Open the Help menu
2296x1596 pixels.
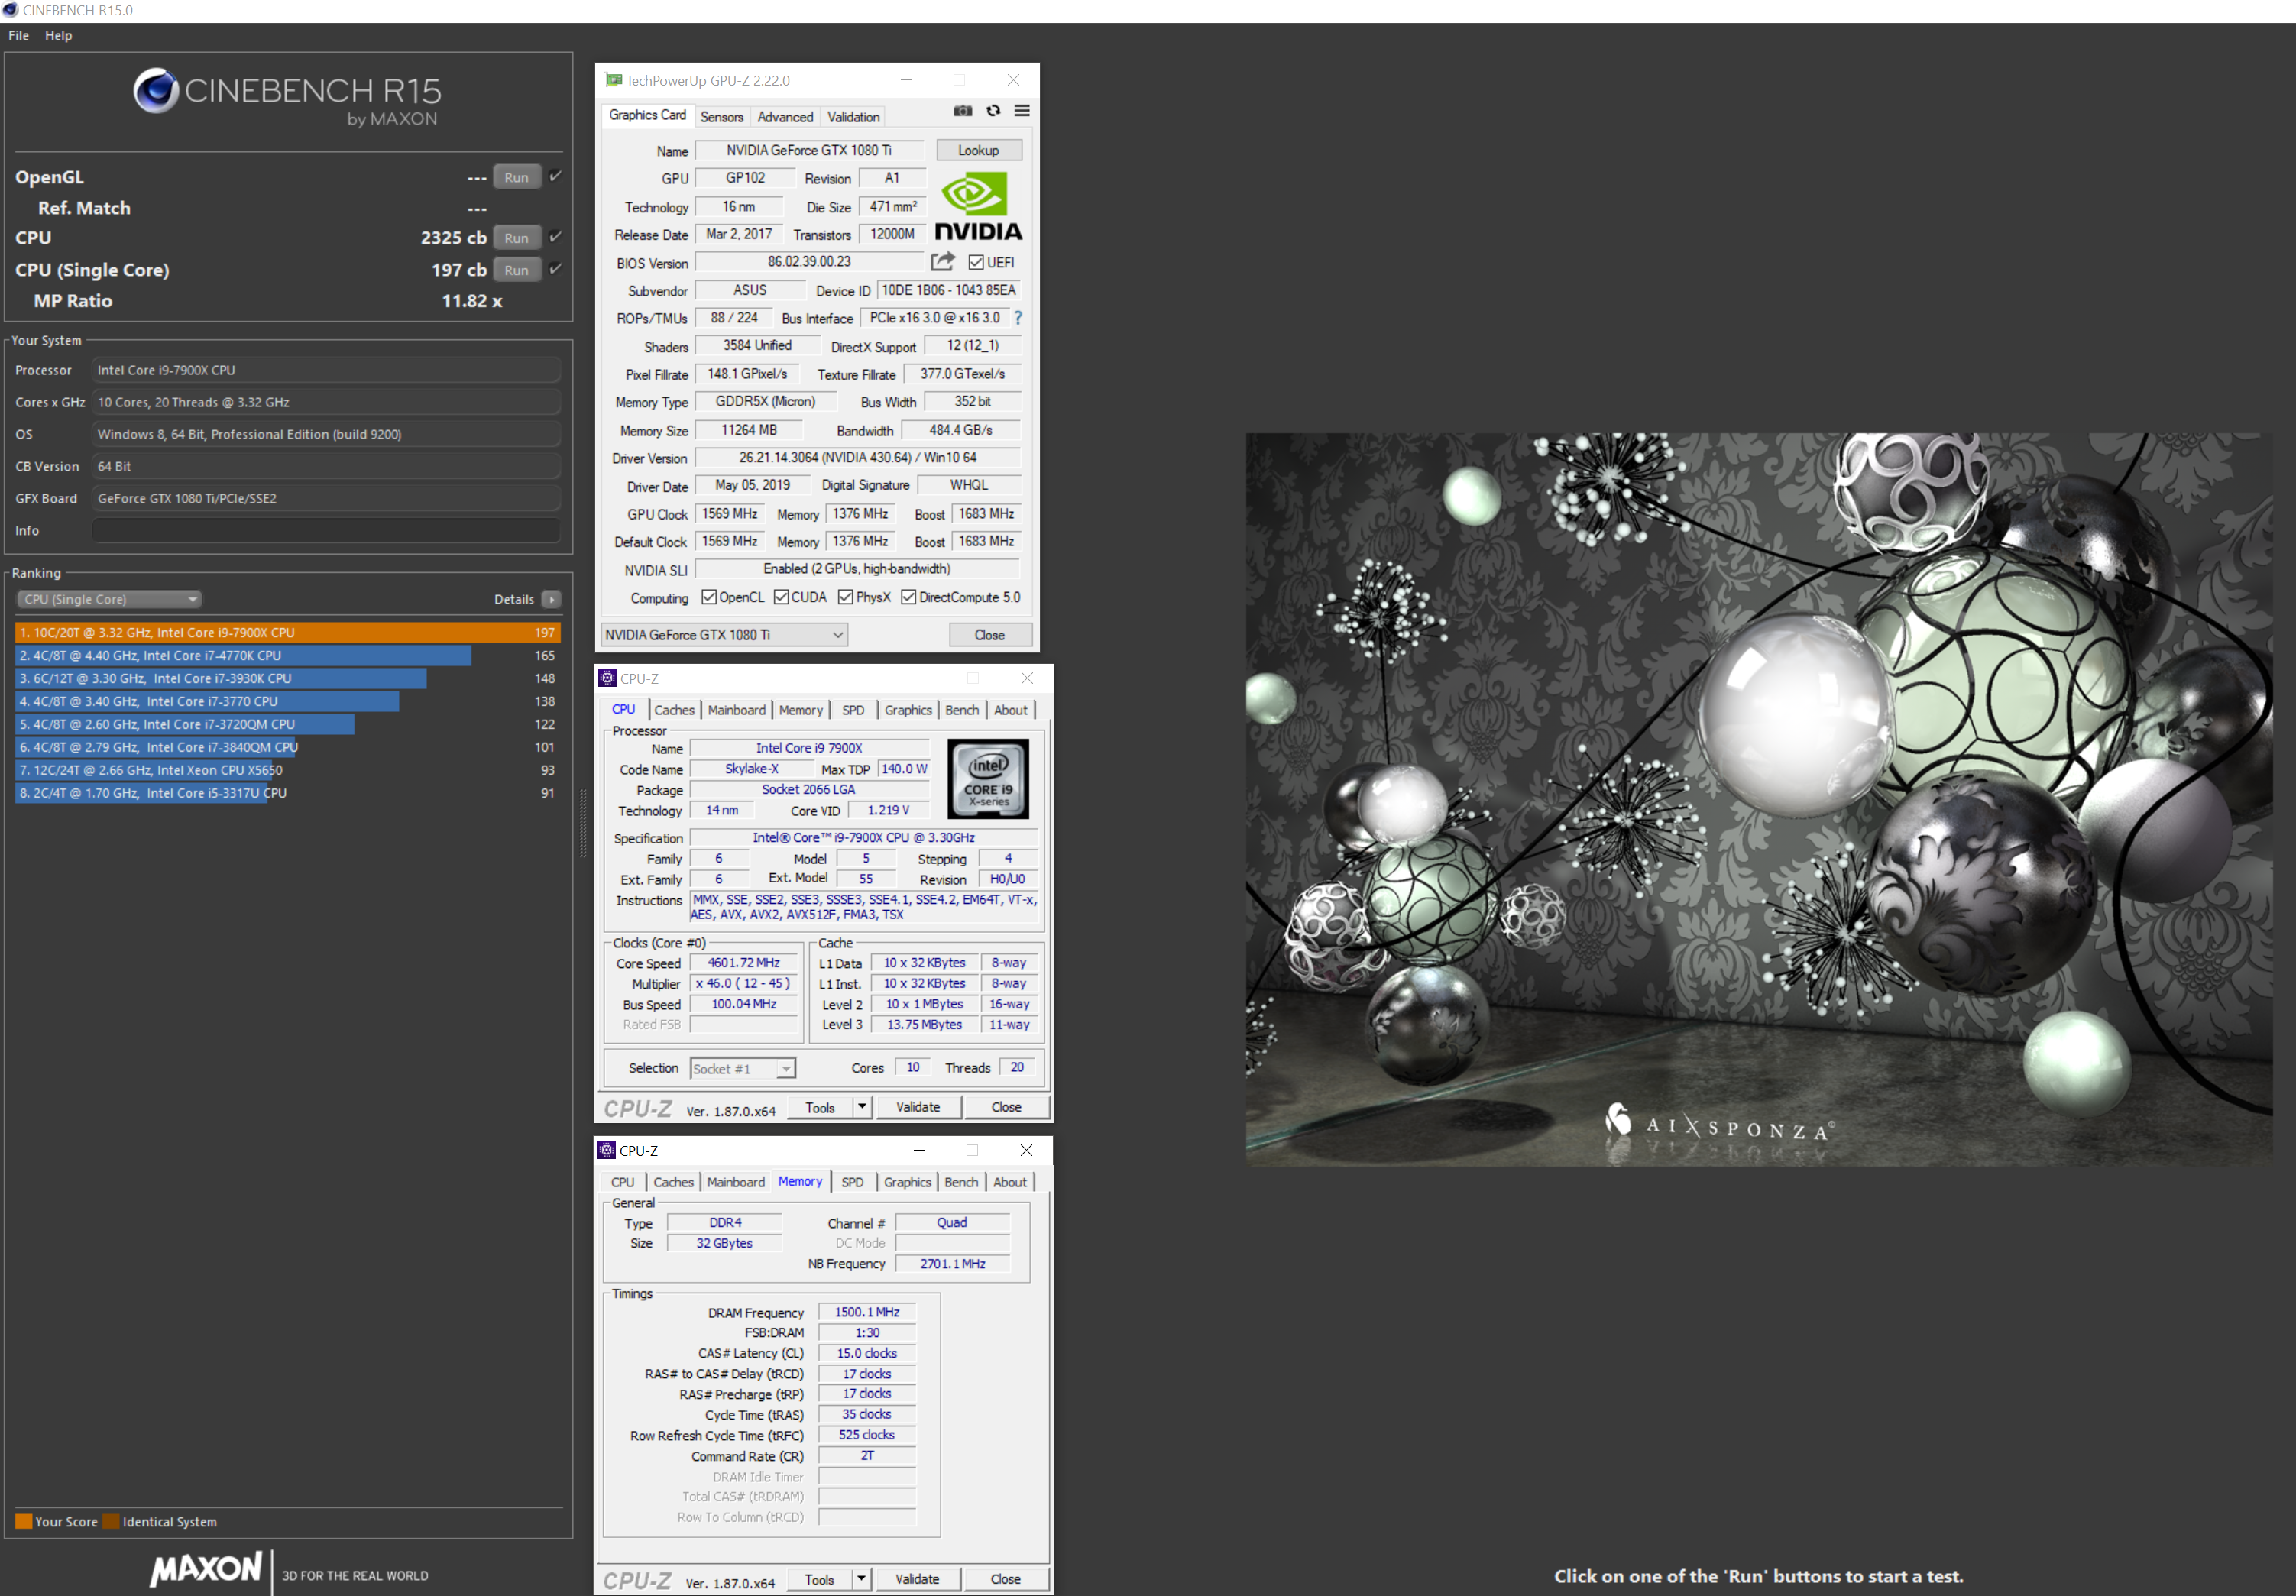[59, 35]
